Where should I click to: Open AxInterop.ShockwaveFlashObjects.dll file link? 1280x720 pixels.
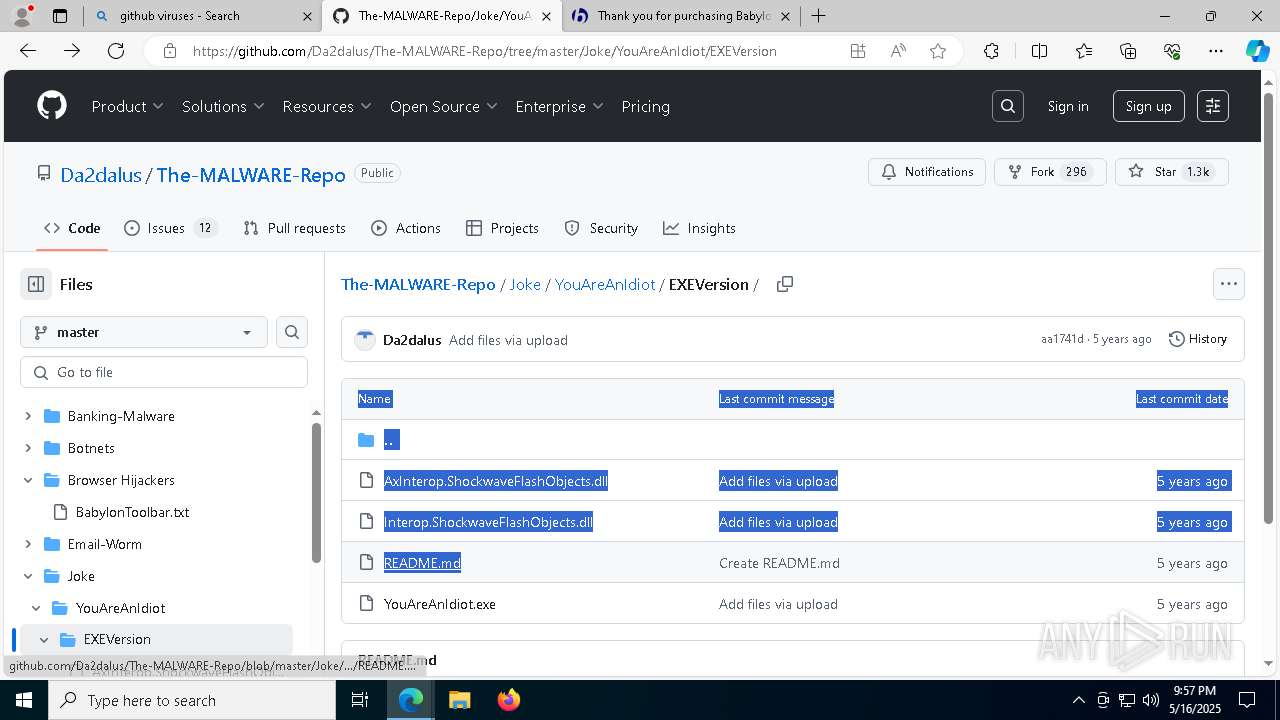[496, 481]
